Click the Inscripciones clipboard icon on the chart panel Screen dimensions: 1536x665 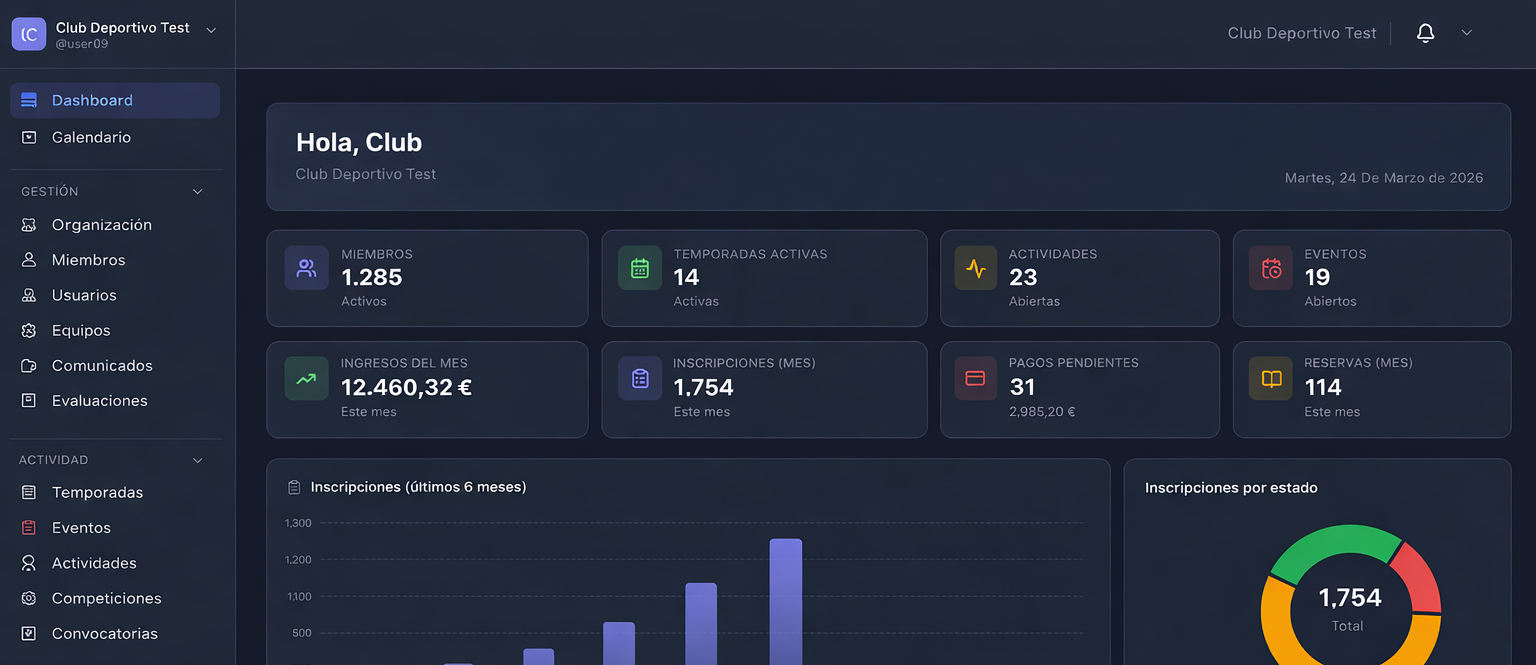(293, 486)
